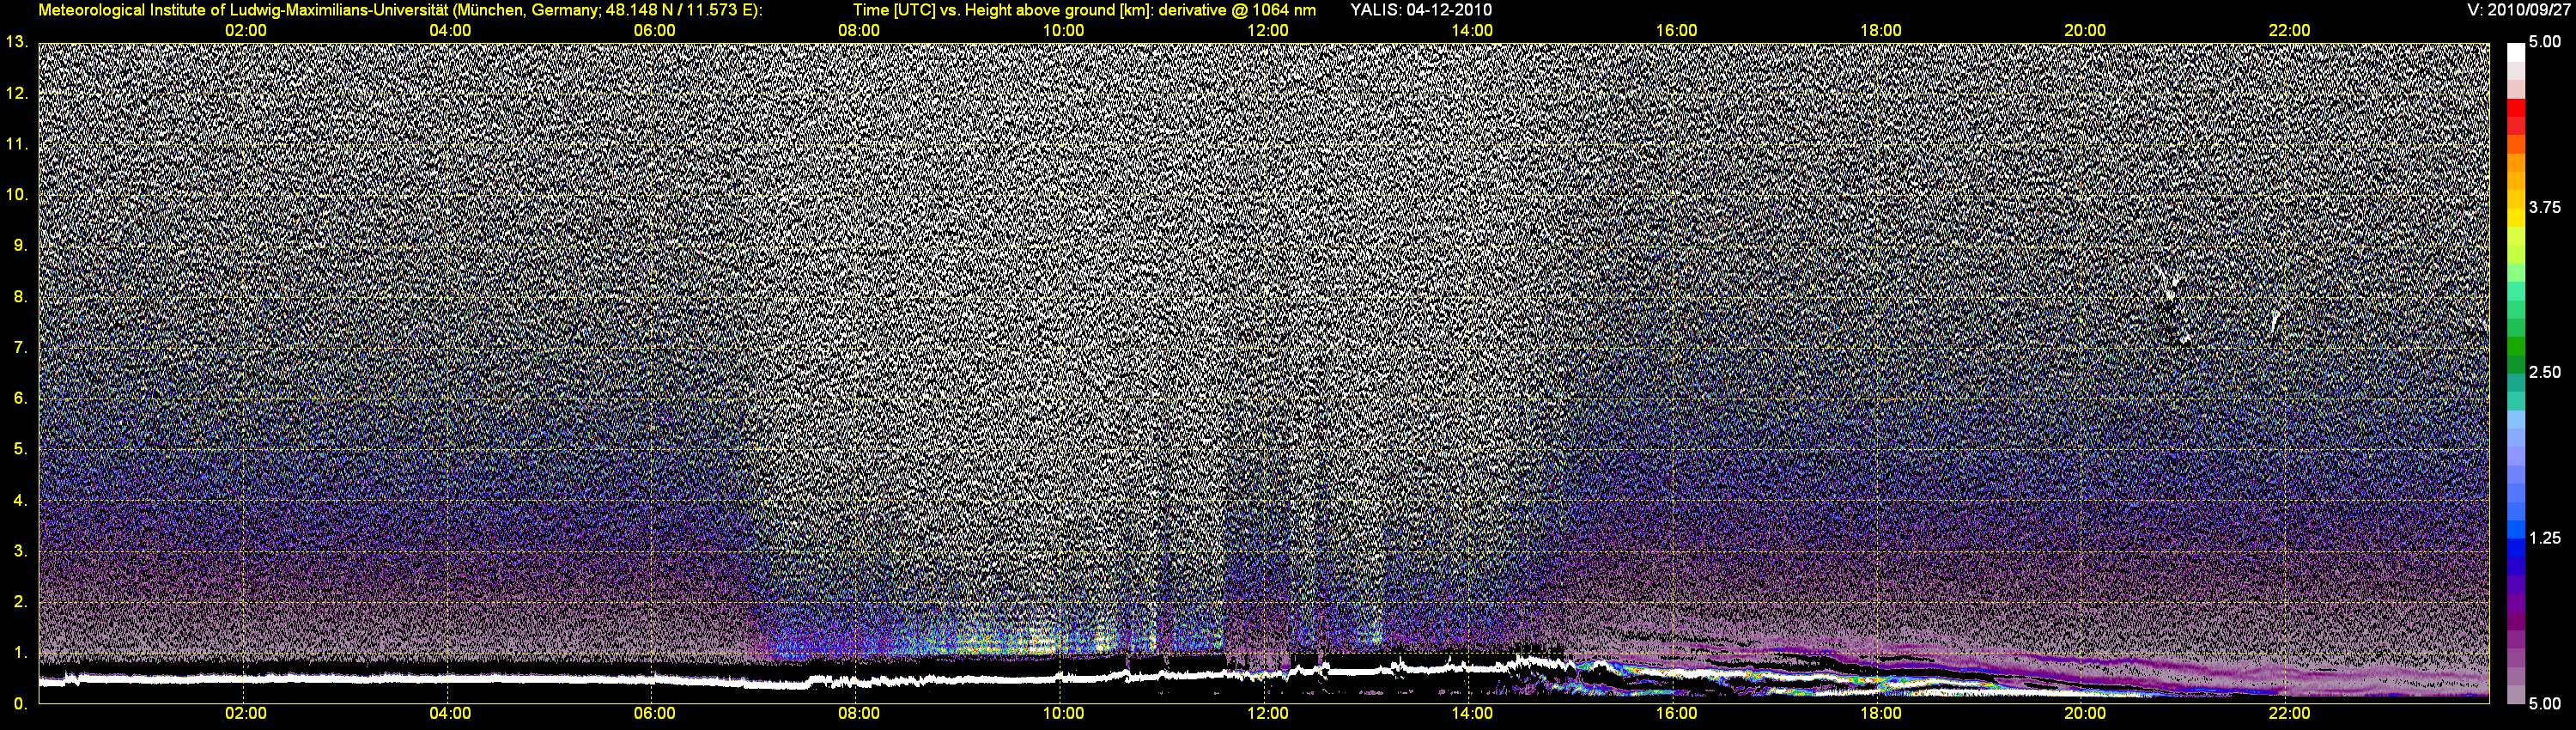Click the 12:00 label on the bottom axis

coord(1268,714)
